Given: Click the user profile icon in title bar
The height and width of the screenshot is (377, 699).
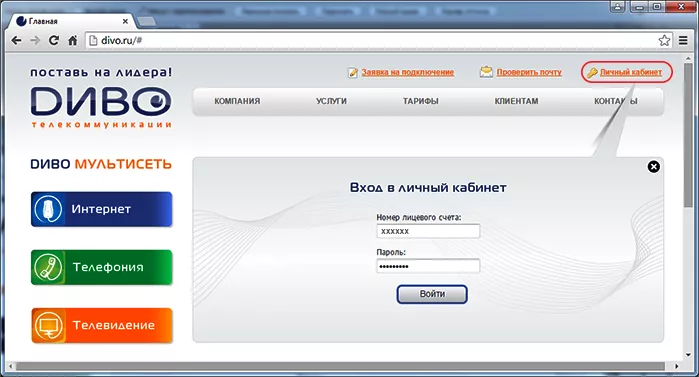Looking at the screenshot, I should tap(617, 6).
